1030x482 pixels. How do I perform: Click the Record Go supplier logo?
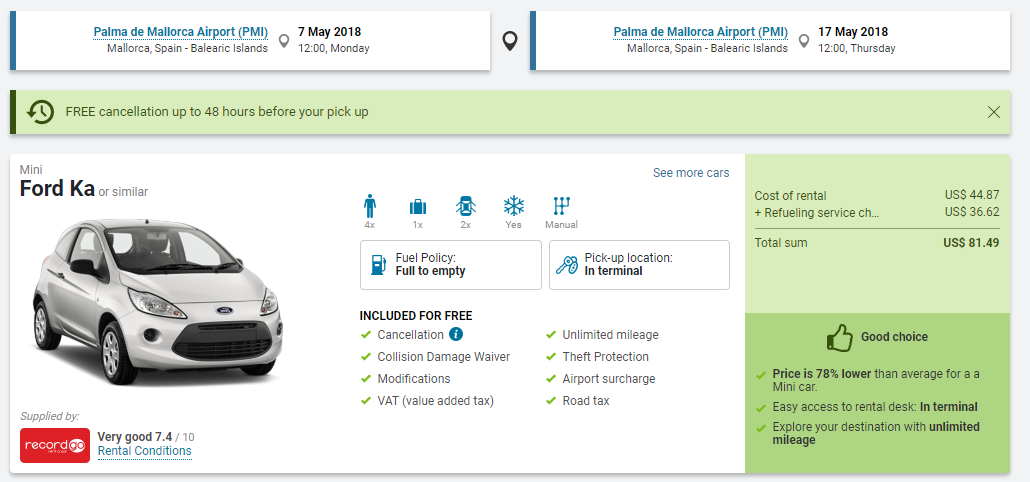click(54, 445)
